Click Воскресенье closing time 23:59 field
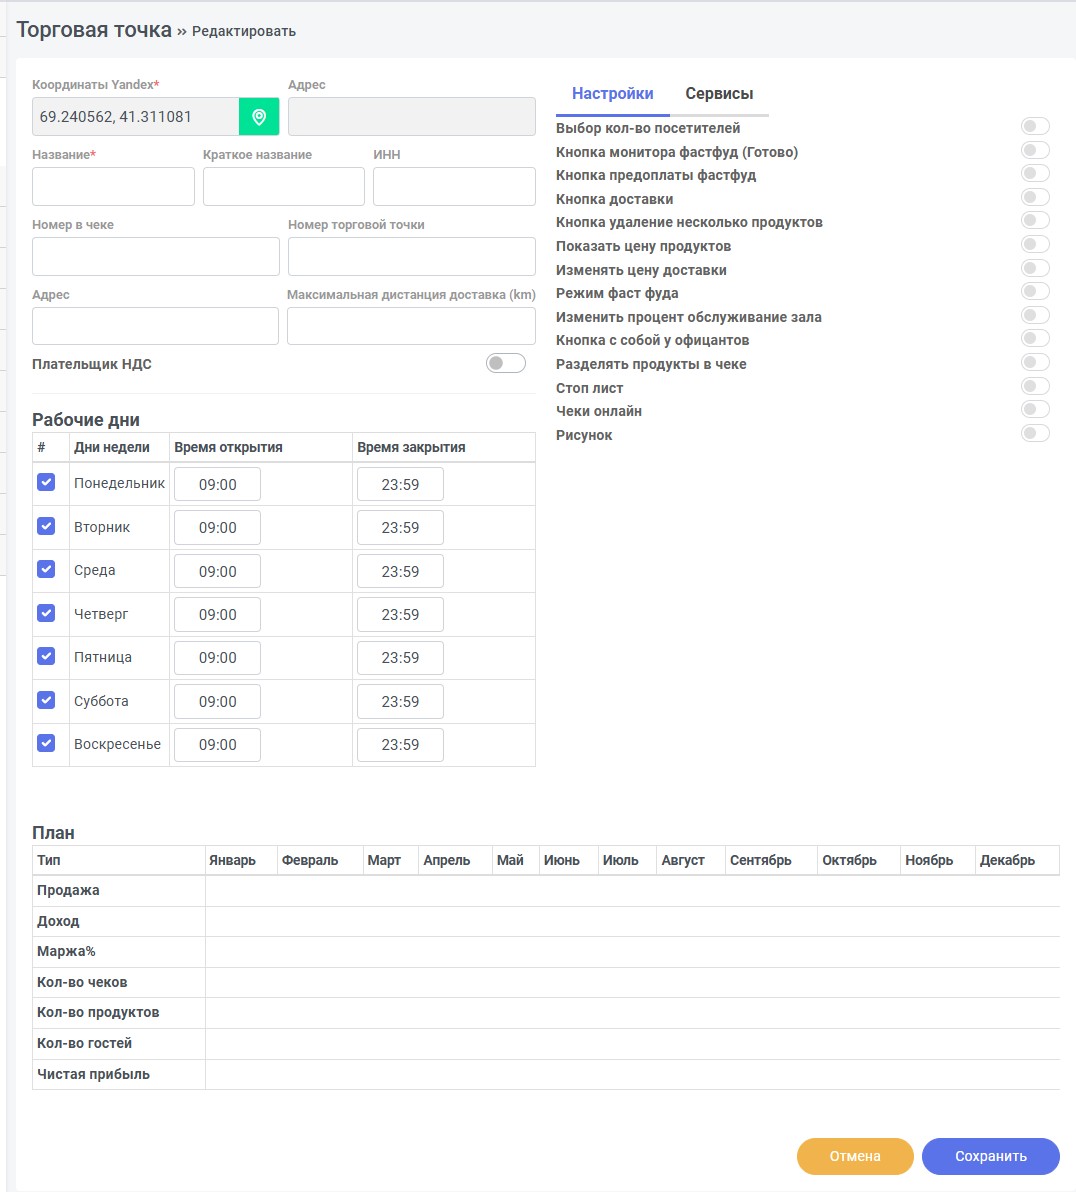The height and width of the screenshot is (1192, 1076). [x=400, y=745]
